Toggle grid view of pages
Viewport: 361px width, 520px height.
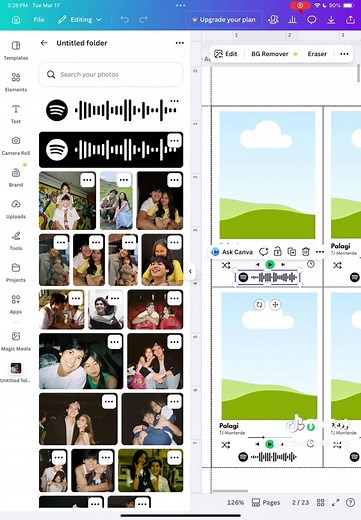tap(320, 502)
